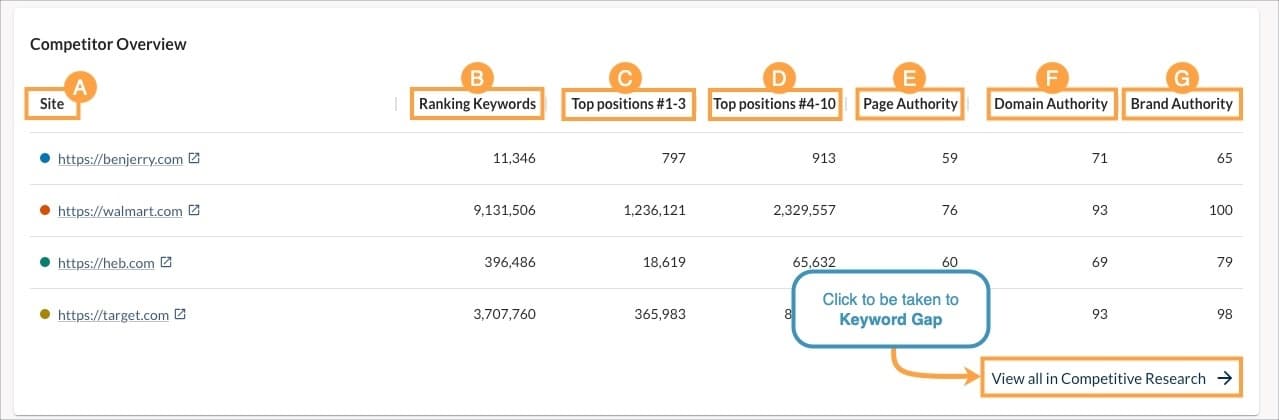
Task: Open the https://walmart.com site link
Action: 120,211
